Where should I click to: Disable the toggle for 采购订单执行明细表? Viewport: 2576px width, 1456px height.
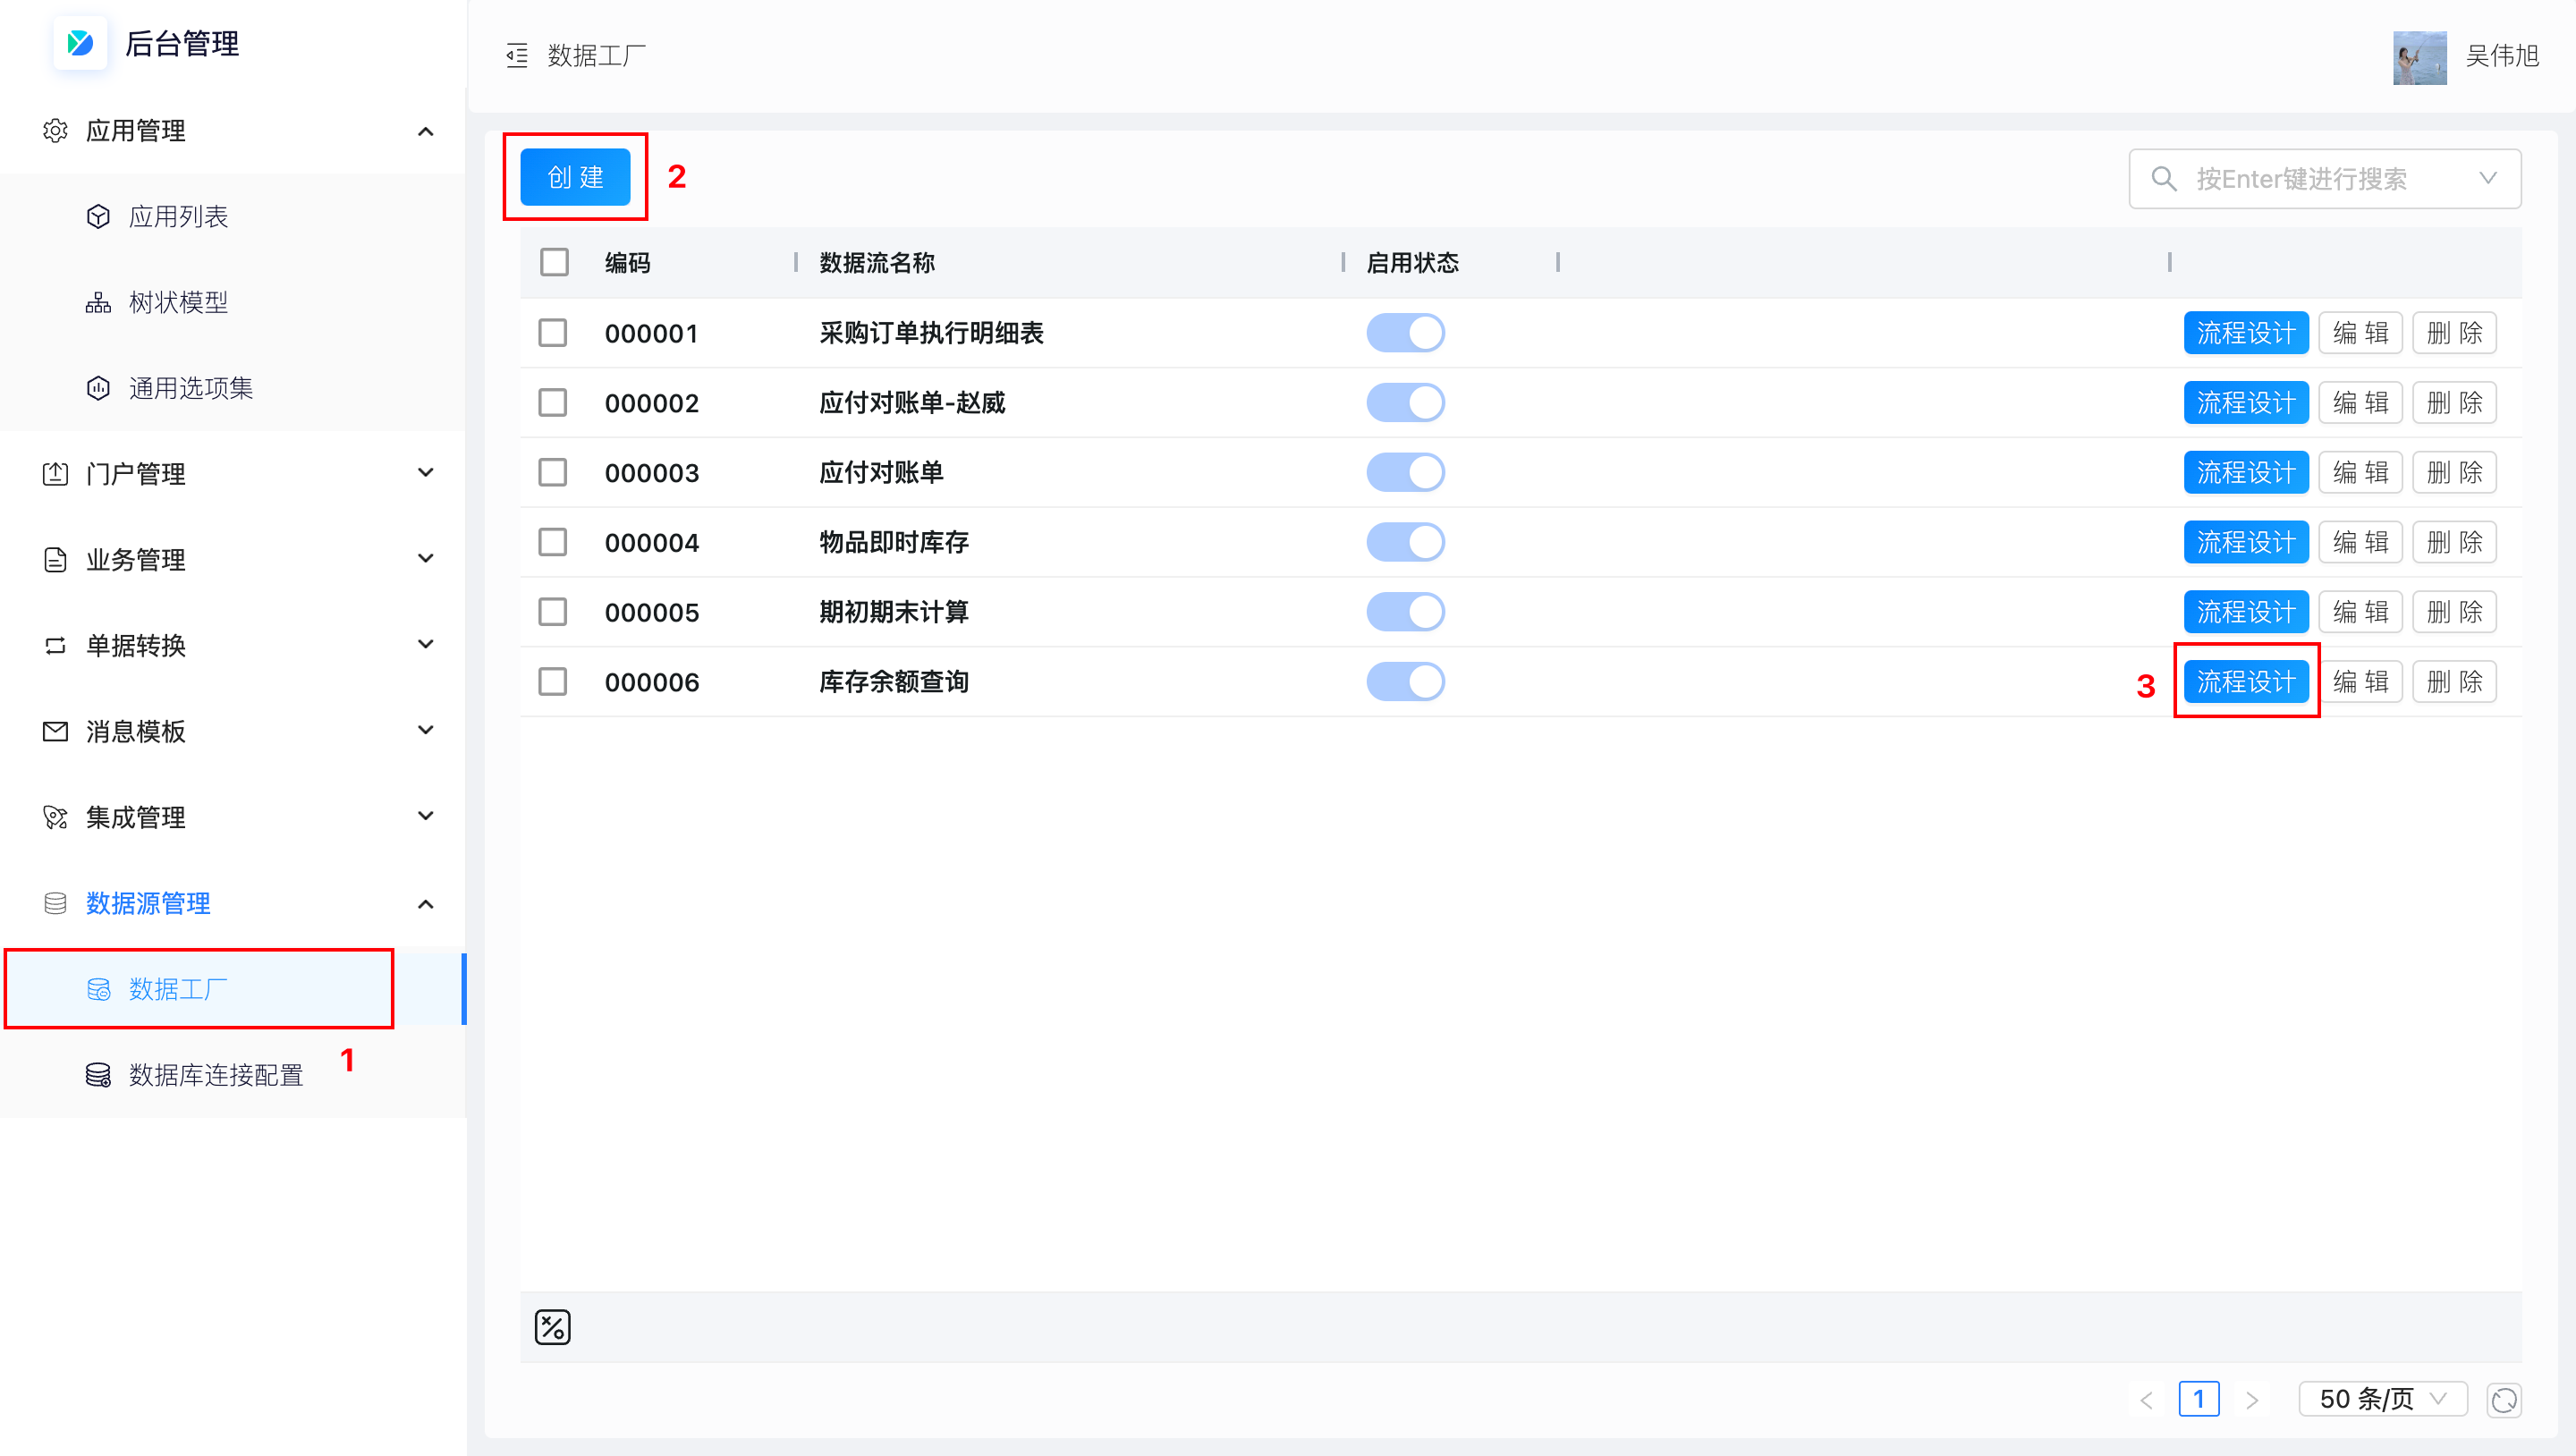(1404, 333)
